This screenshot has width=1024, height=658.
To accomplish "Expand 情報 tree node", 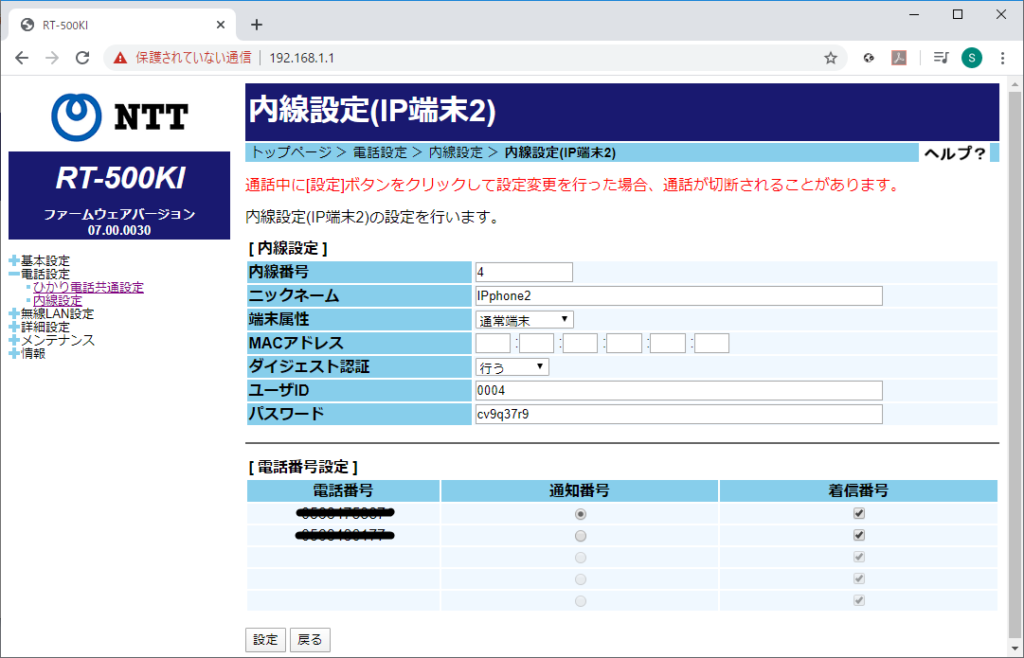I will 14,354.
